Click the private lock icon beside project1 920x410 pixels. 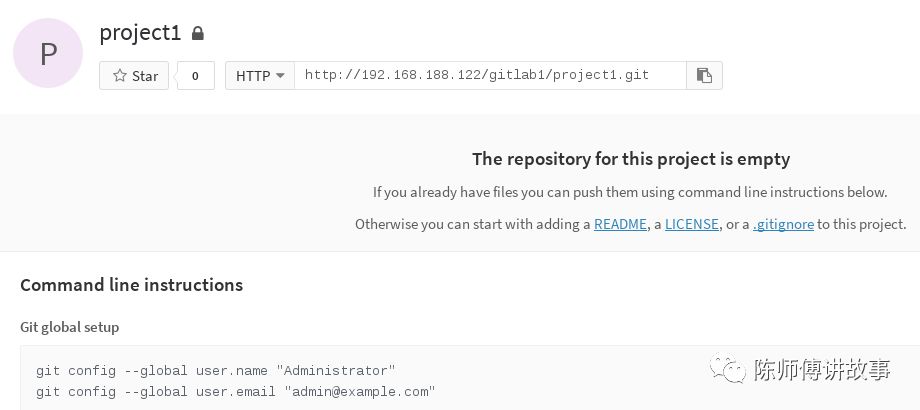[198, 33]
